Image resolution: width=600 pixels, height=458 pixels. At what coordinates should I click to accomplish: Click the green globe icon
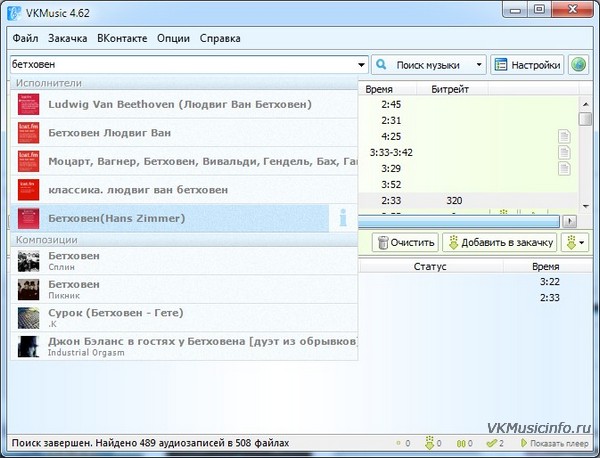coord(578,65)
